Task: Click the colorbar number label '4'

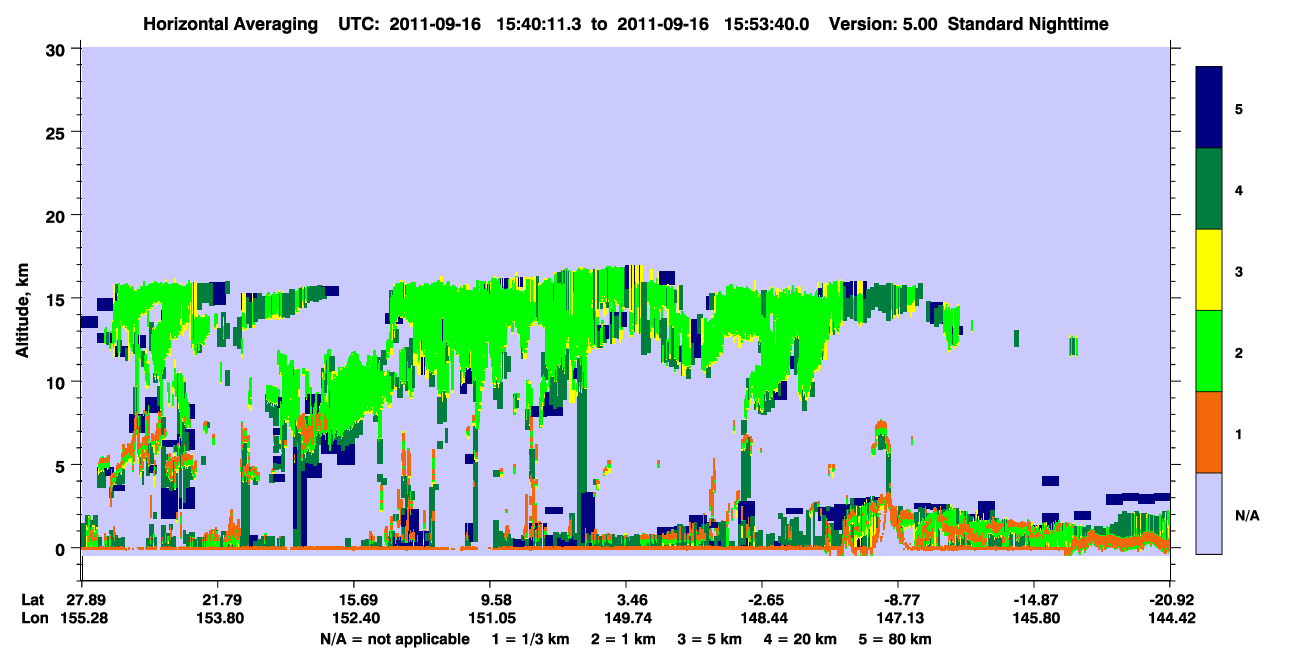Action: click(x=1238, y=188)
